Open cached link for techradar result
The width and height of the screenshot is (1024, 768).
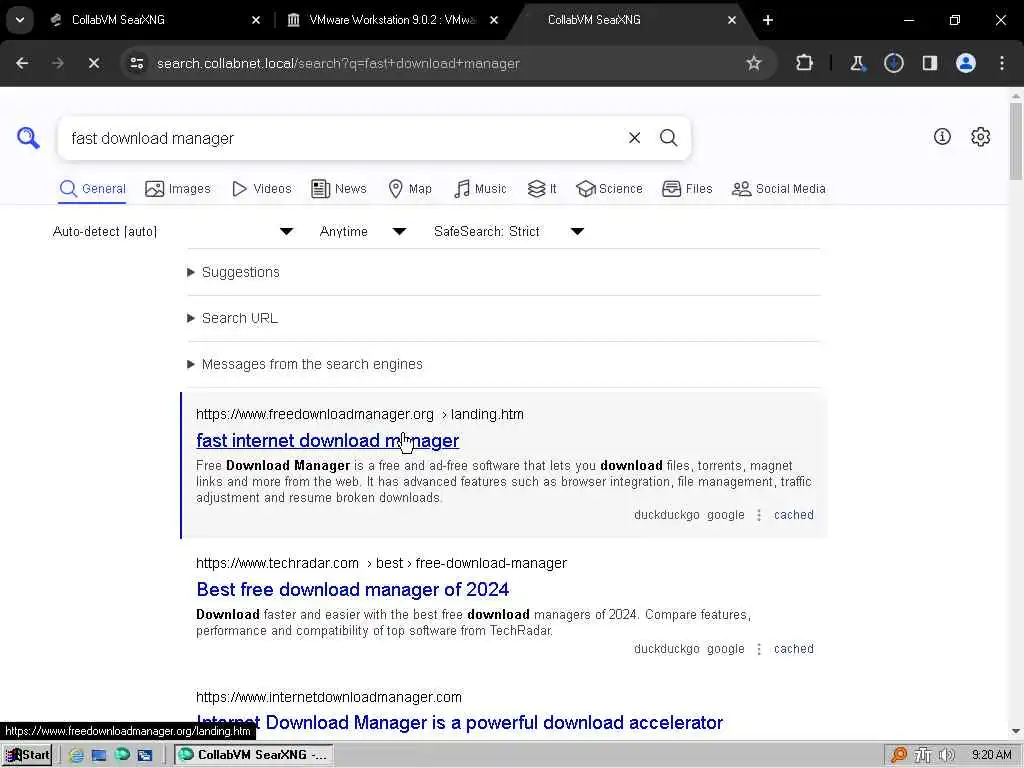click(x=793, y=648)
